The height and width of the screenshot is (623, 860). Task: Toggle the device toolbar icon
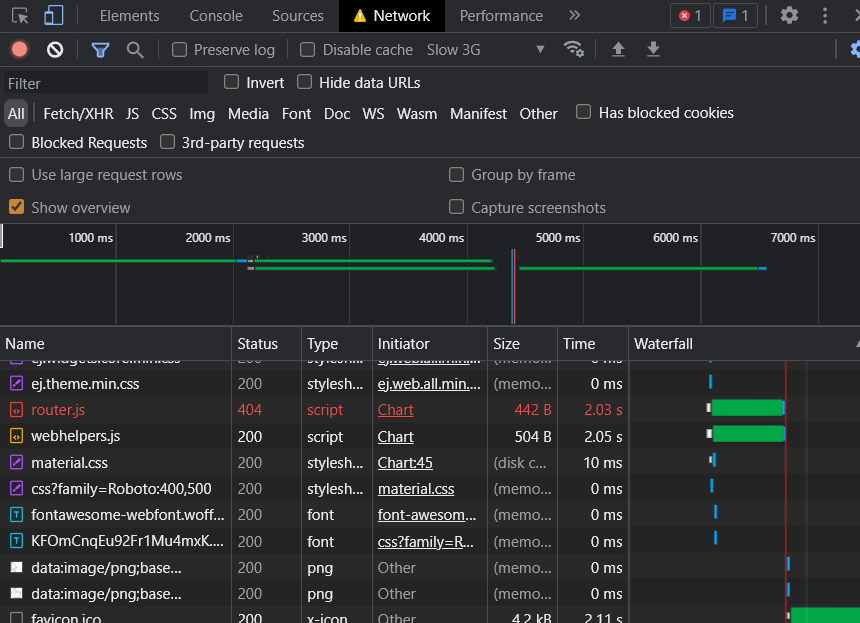click(x=53, y=16)
